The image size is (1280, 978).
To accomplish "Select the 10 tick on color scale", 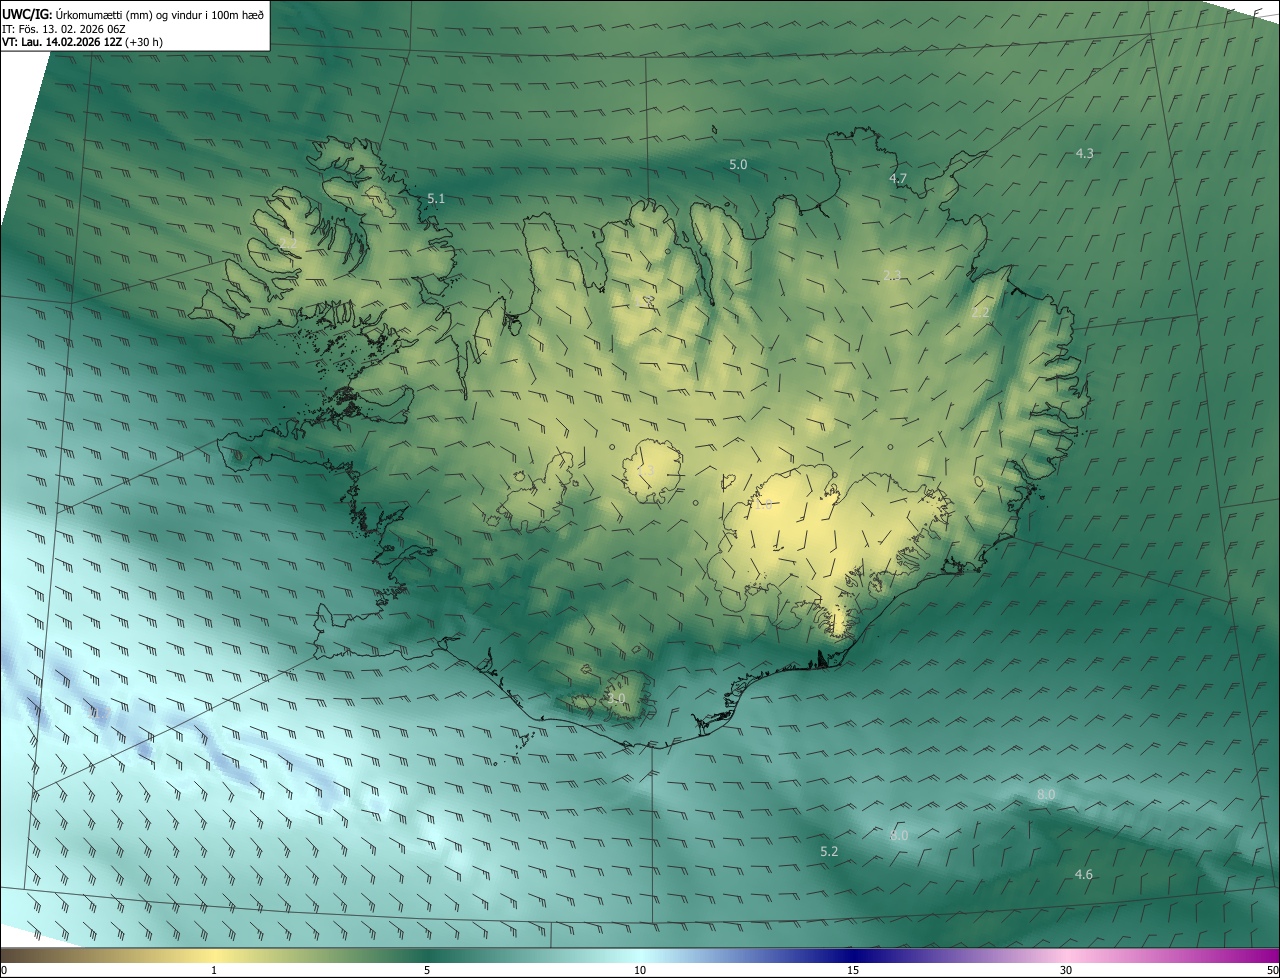I will coord(640,970).
